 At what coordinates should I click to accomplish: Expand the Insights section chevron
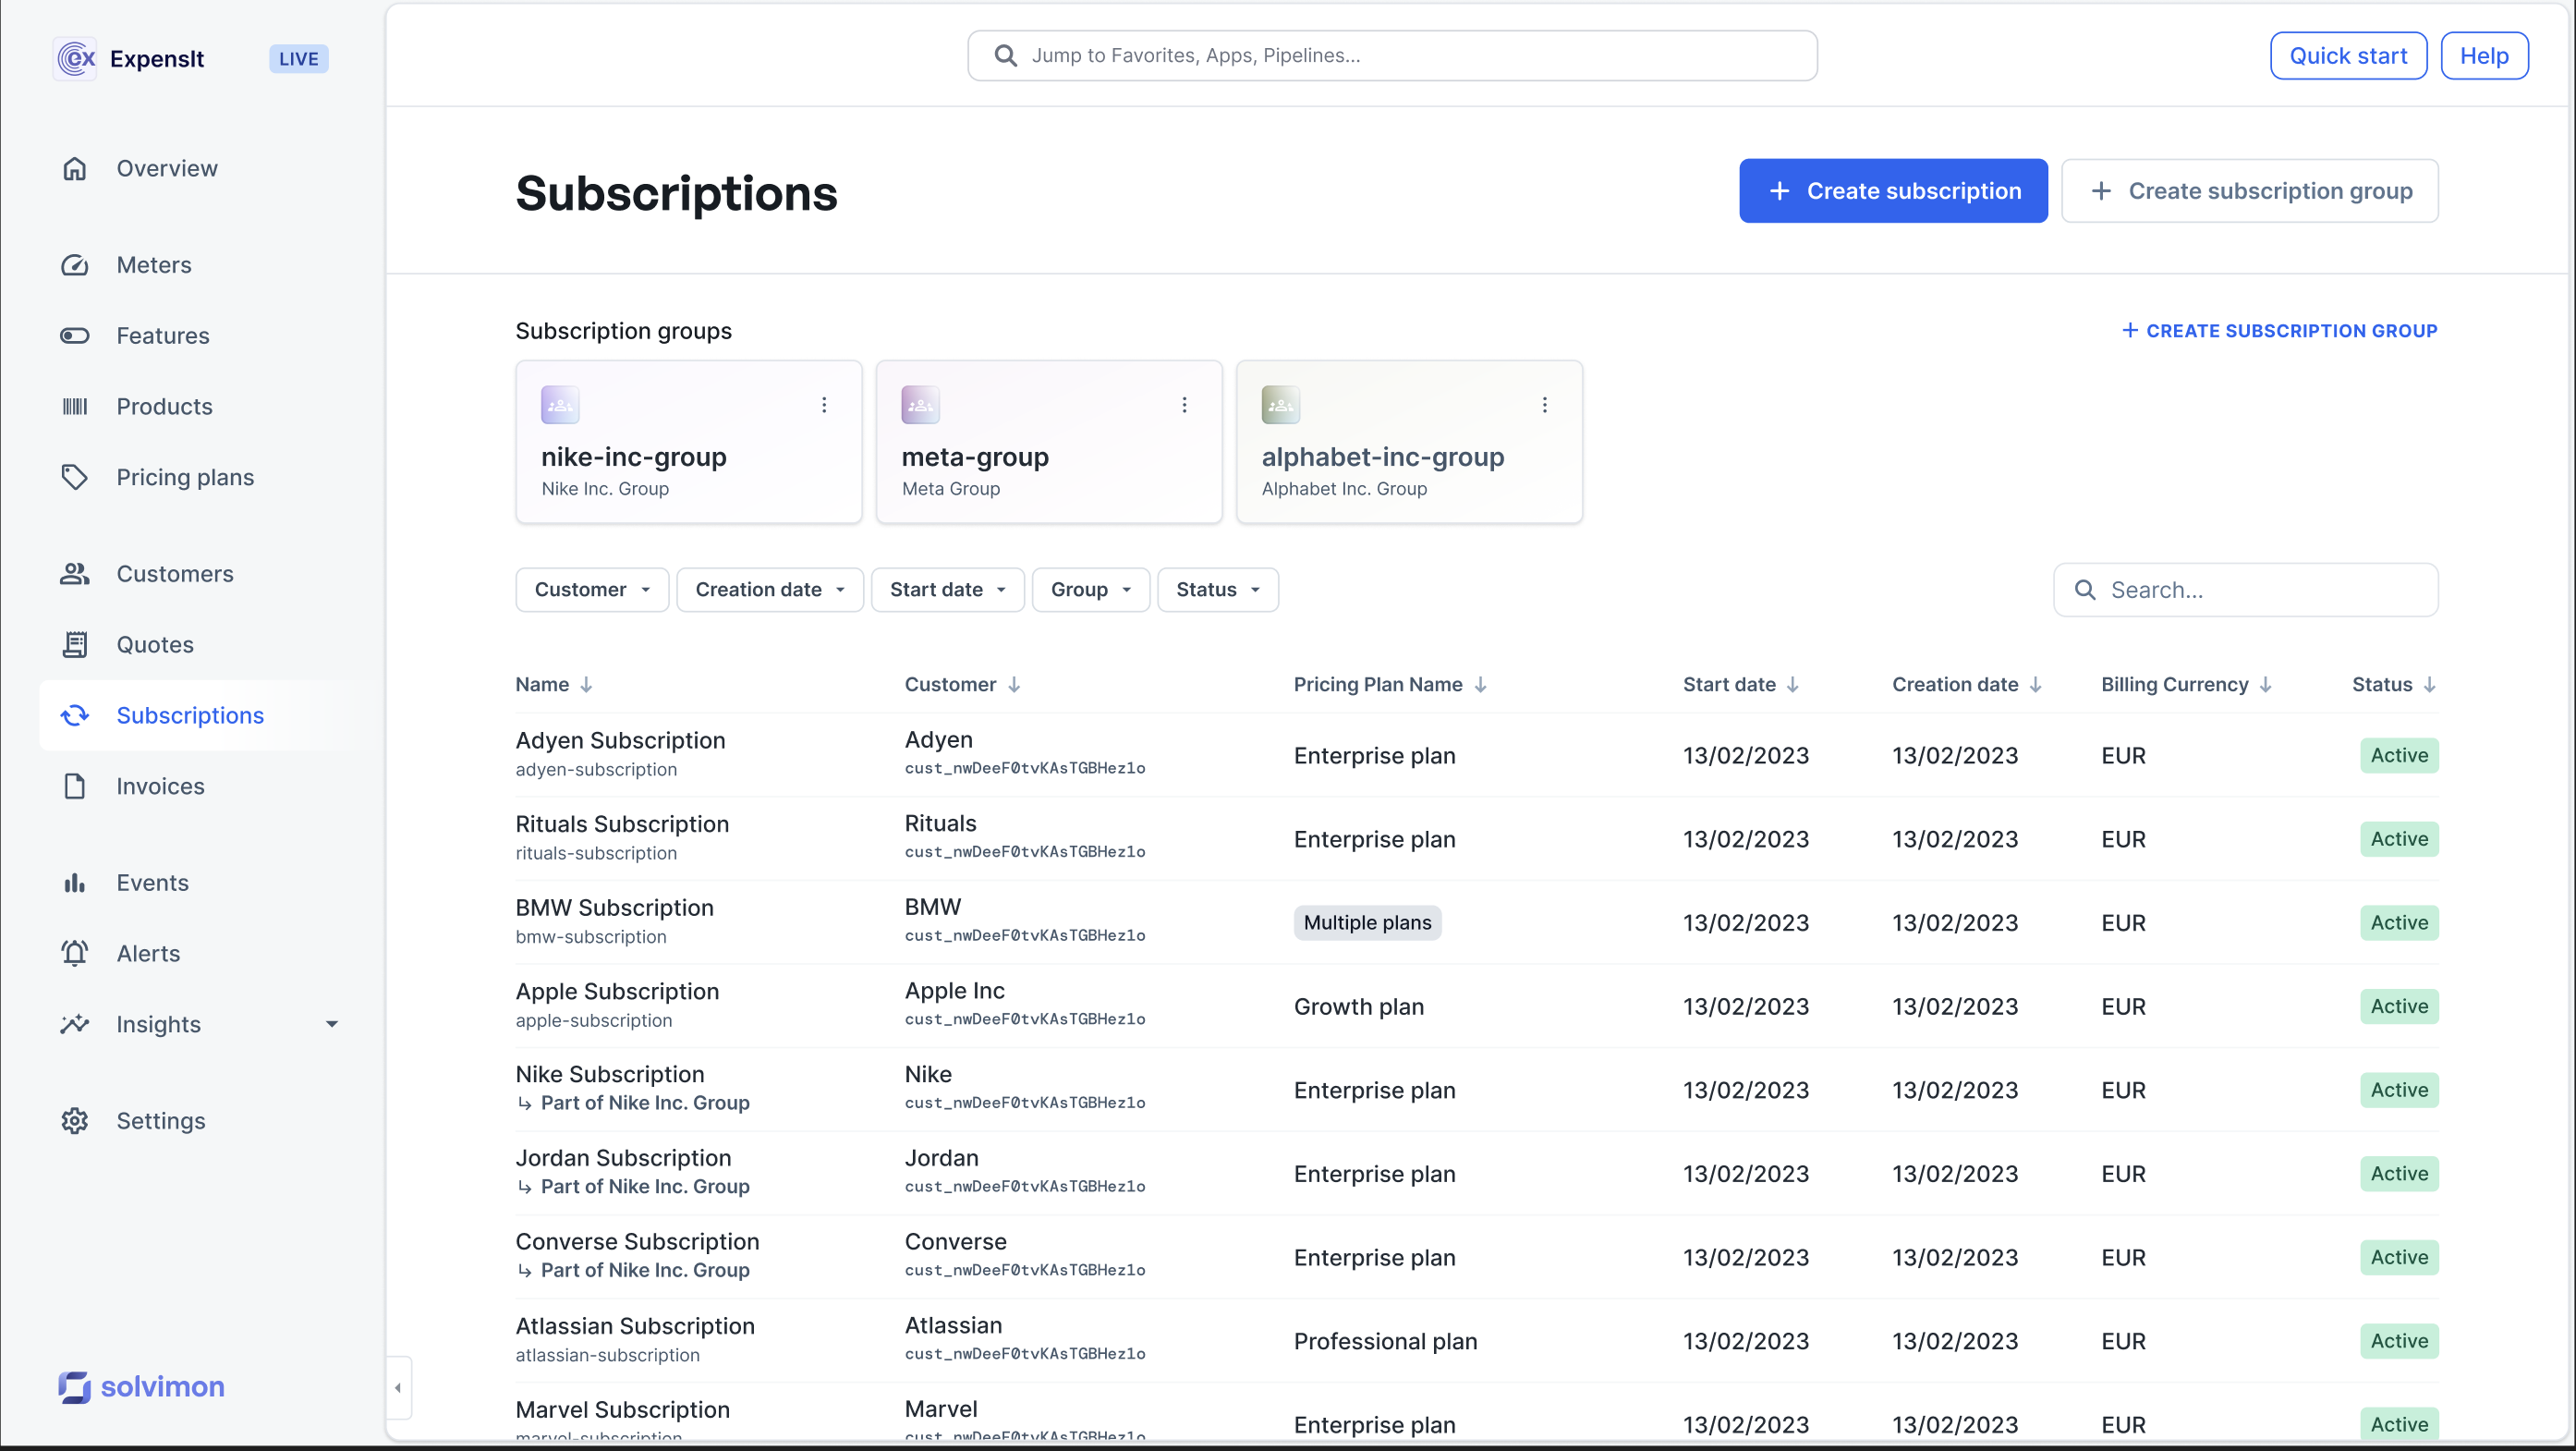[x=332, y=1024]
